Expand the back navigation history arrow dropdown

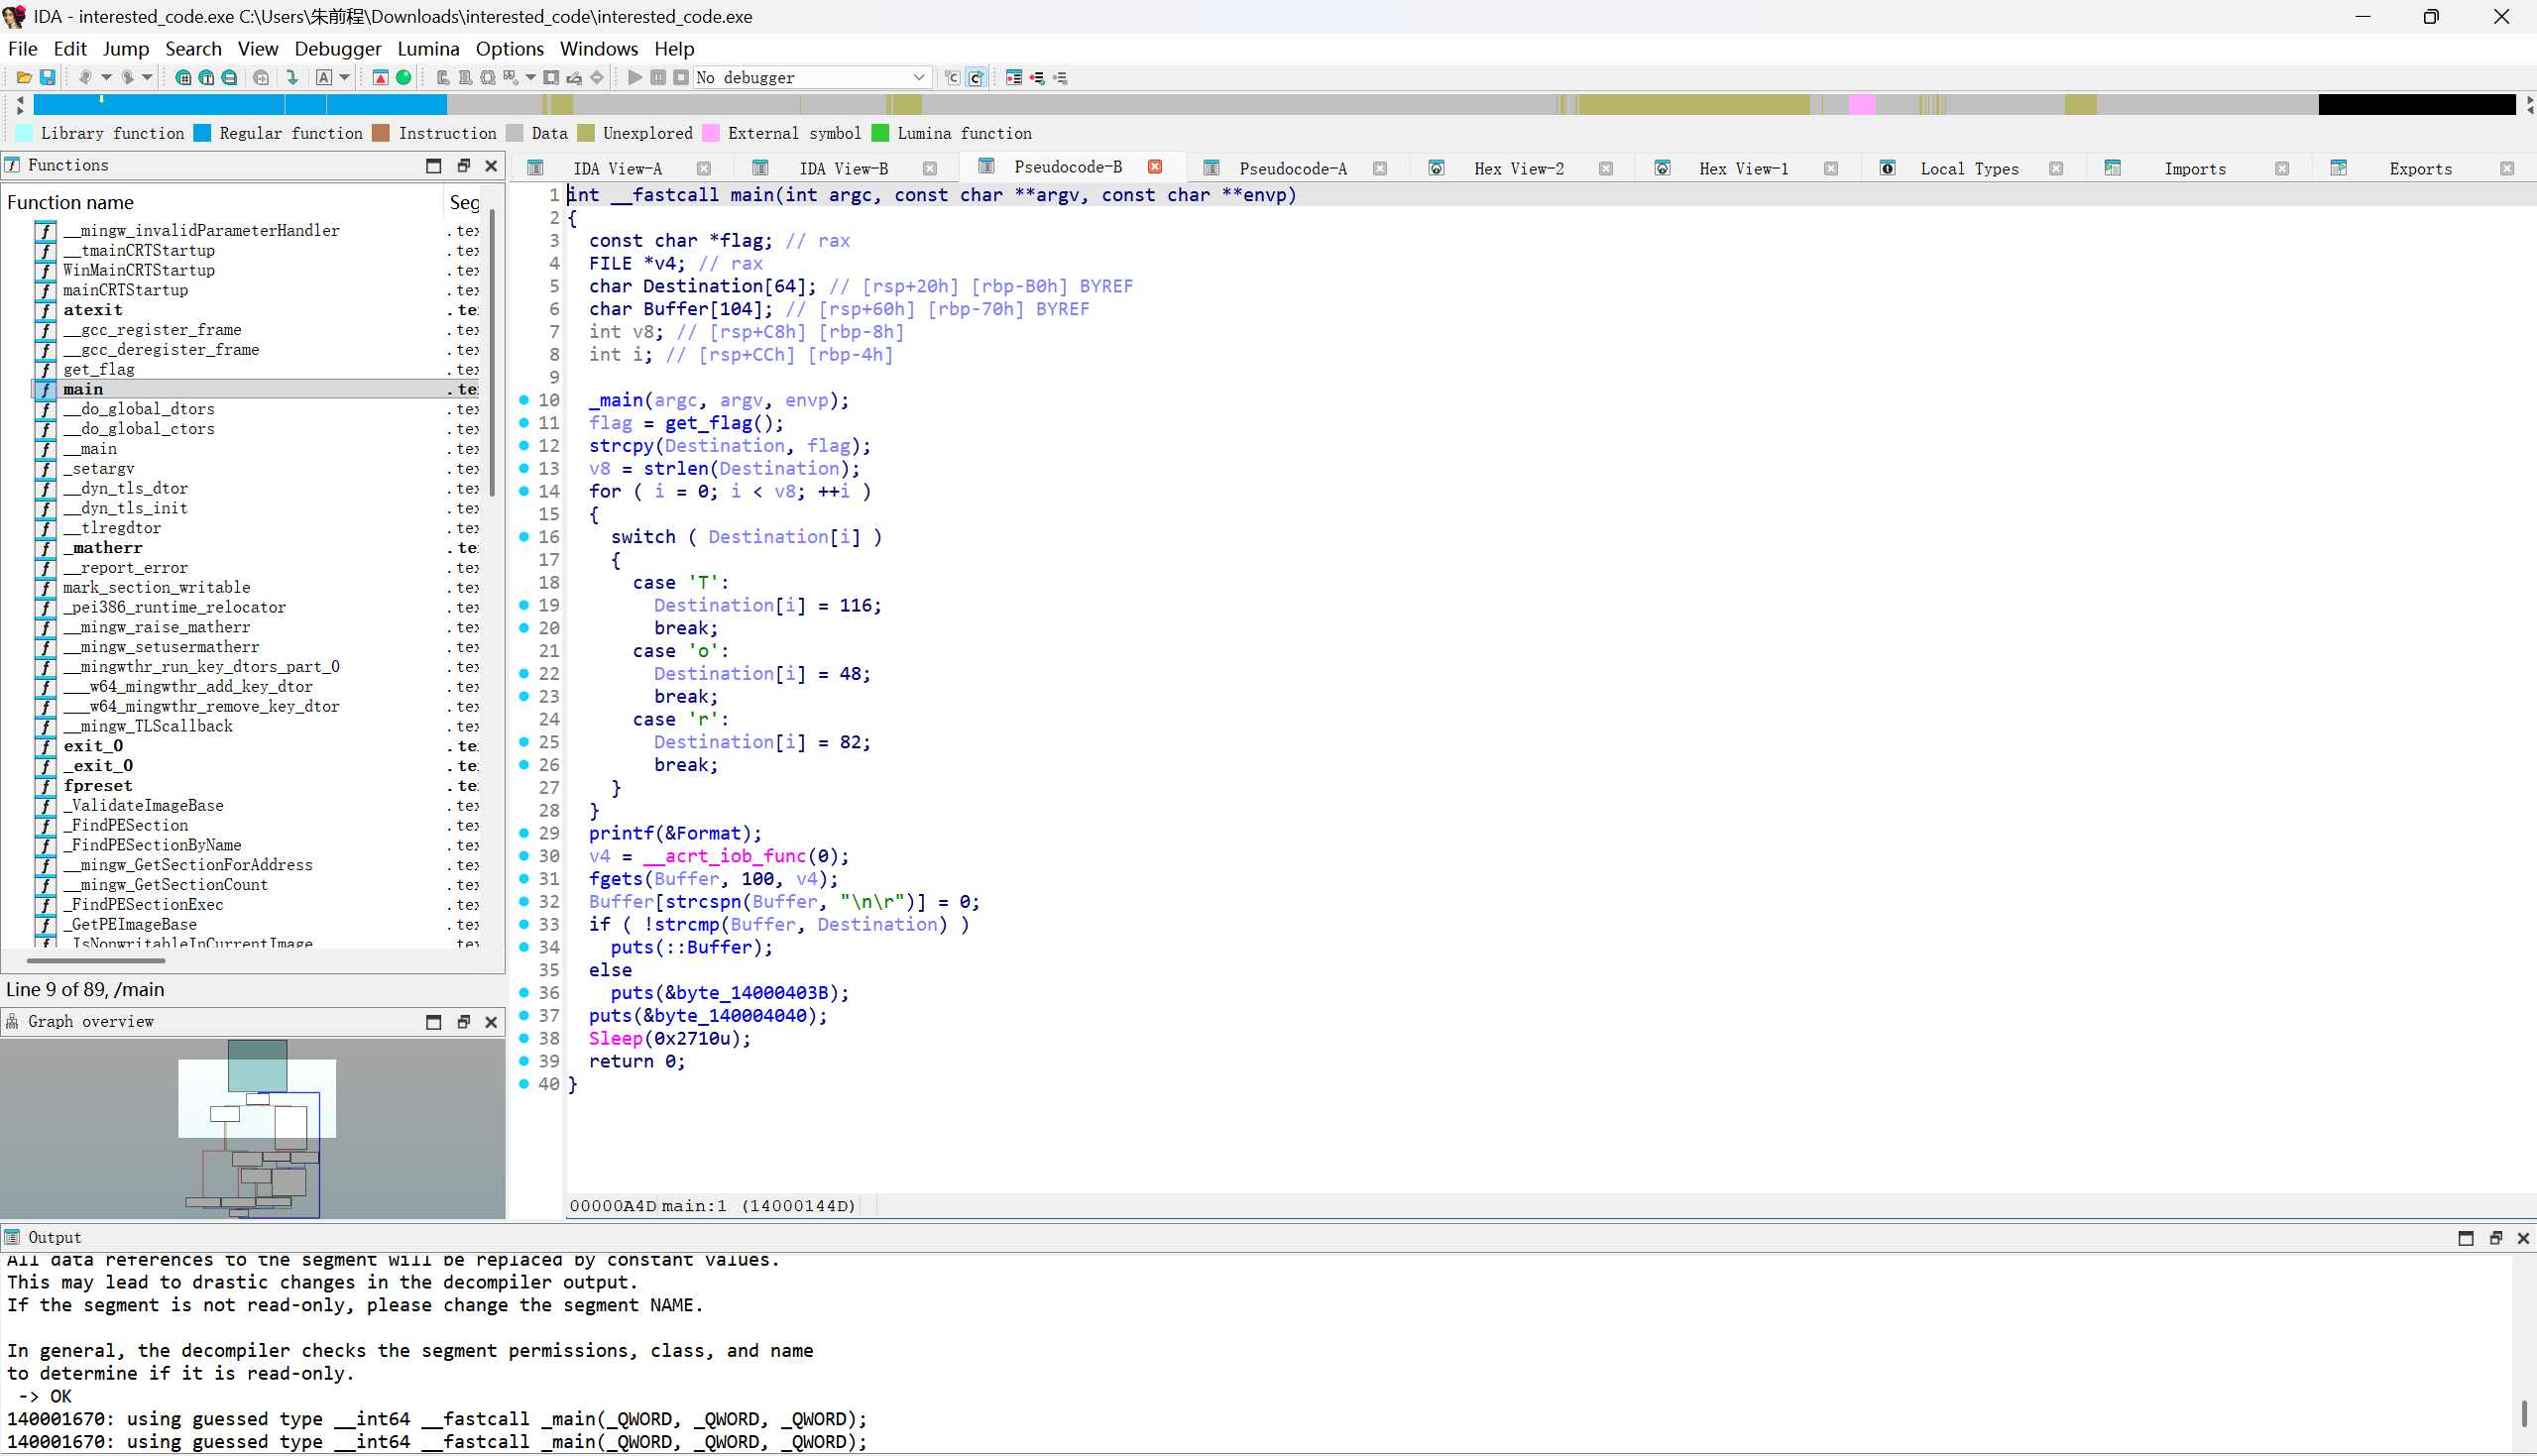click(x=106, y=77)
